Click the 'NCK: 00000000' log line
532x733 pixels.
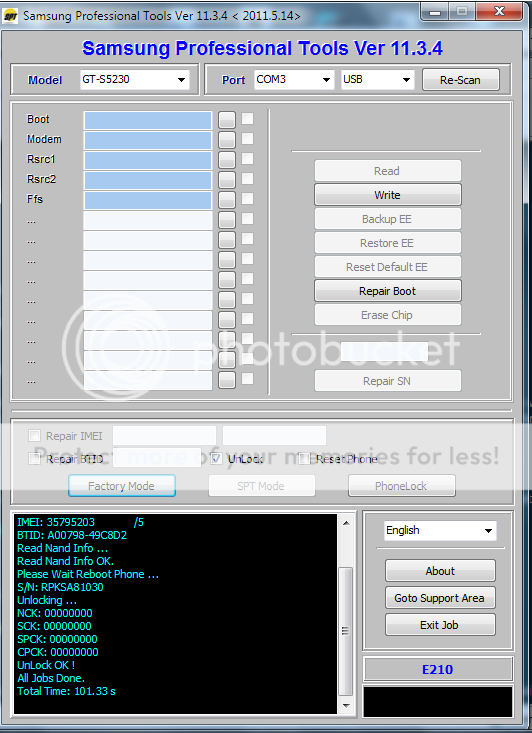(55, 613)
